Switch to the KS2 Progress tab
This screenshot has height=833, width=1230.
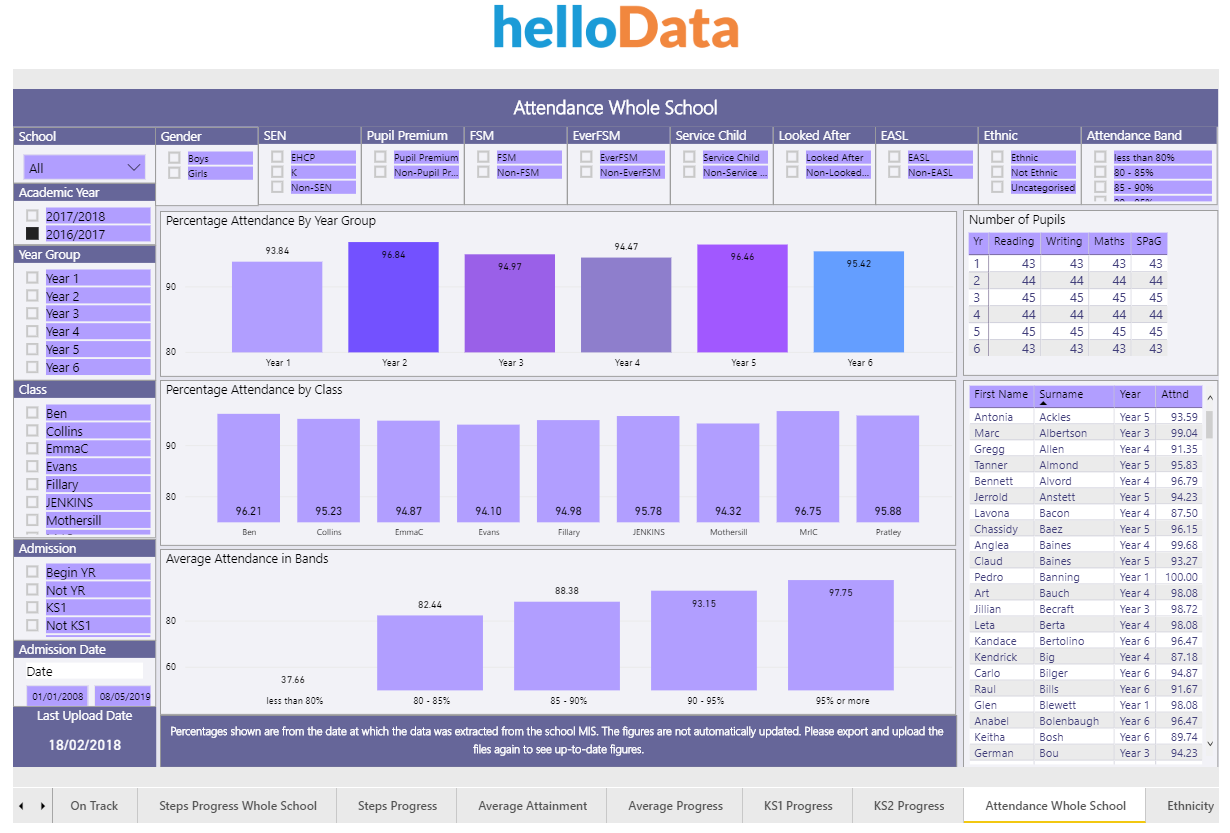907,805
